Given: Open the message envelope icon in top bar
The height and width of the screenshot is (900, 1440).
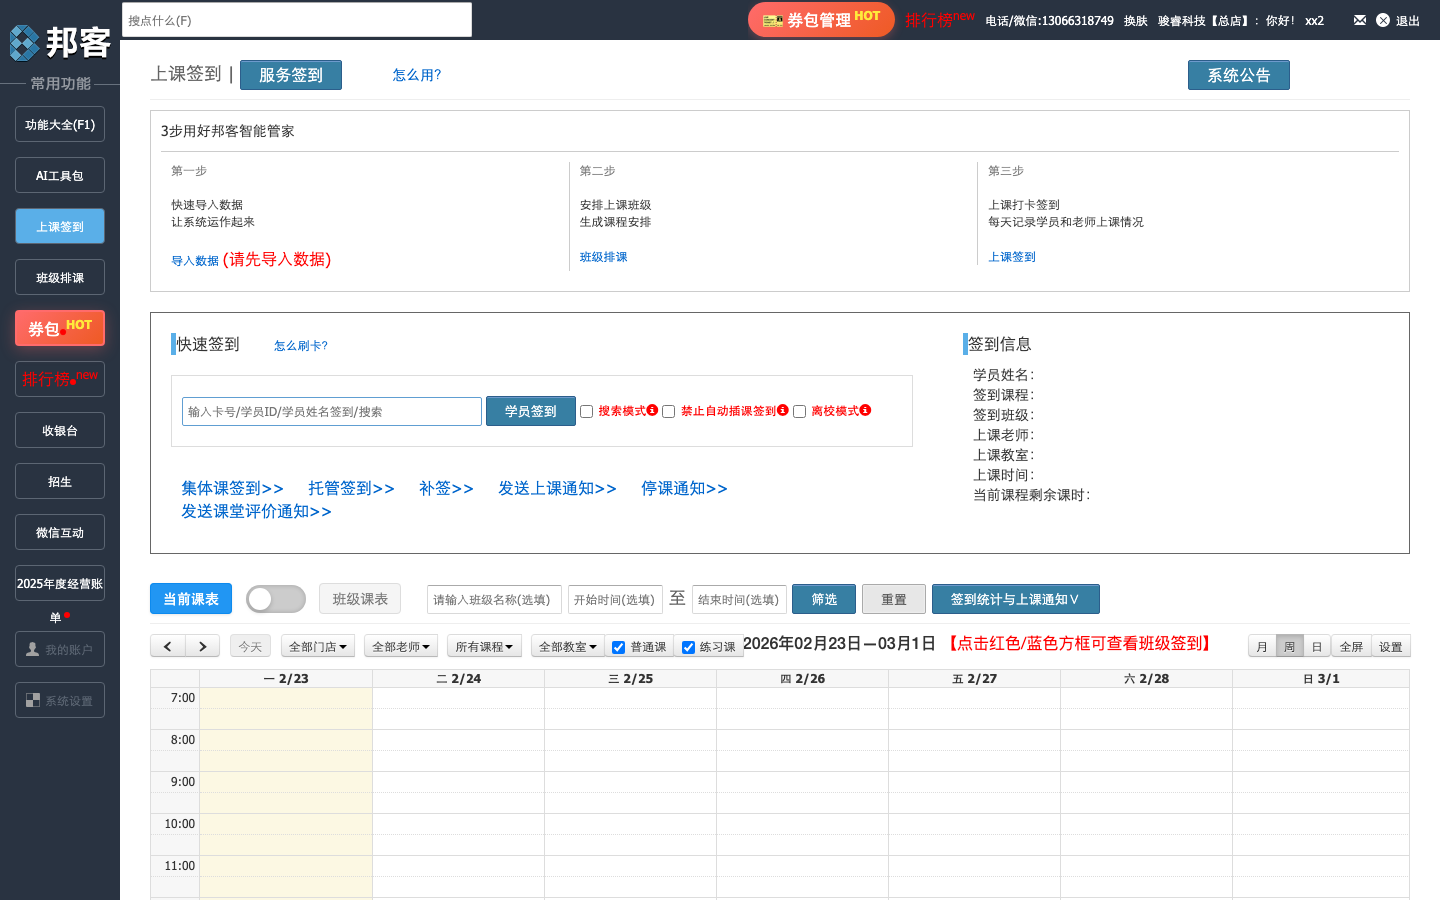Looking at the screenshot, I should (1360, 20).
